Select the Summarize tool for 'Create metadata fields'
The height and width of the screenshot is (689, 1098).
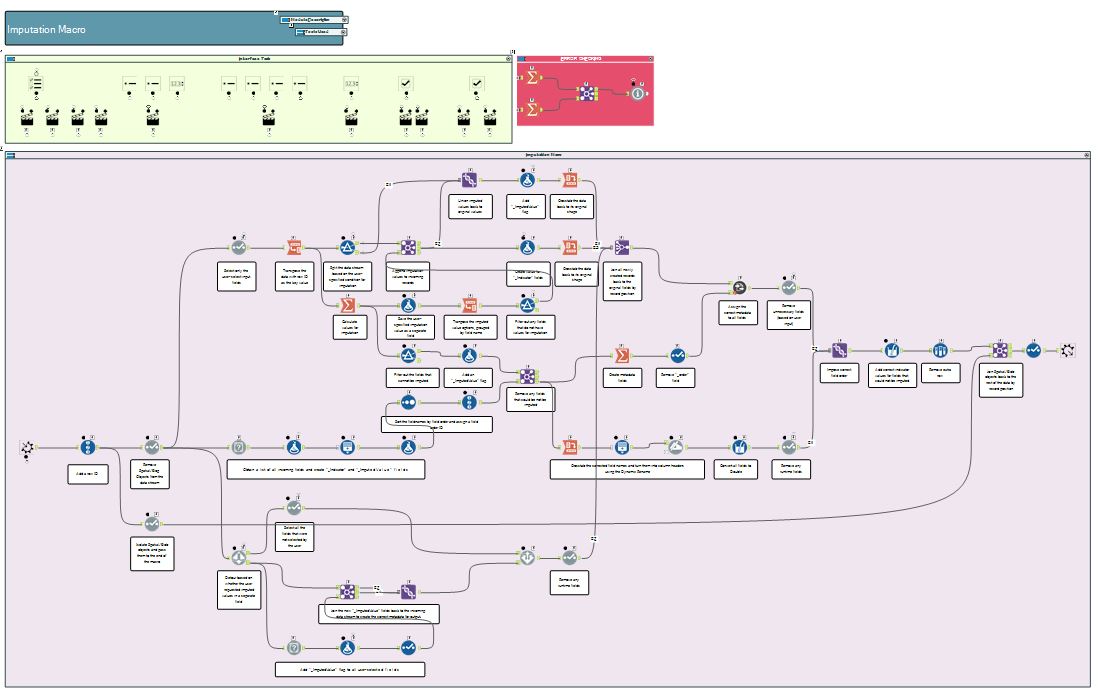pyautogui.click(x=621, y=354)
